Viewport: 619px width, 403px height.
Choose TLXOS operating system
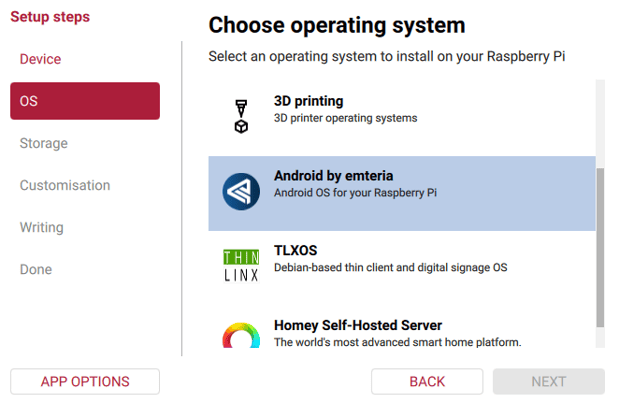[402, 268]
